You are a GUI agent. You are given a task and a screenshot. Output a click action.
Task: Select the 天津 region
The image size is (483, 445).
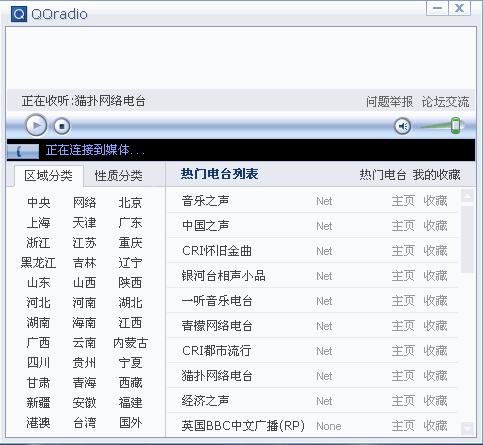tap(85, 223)
